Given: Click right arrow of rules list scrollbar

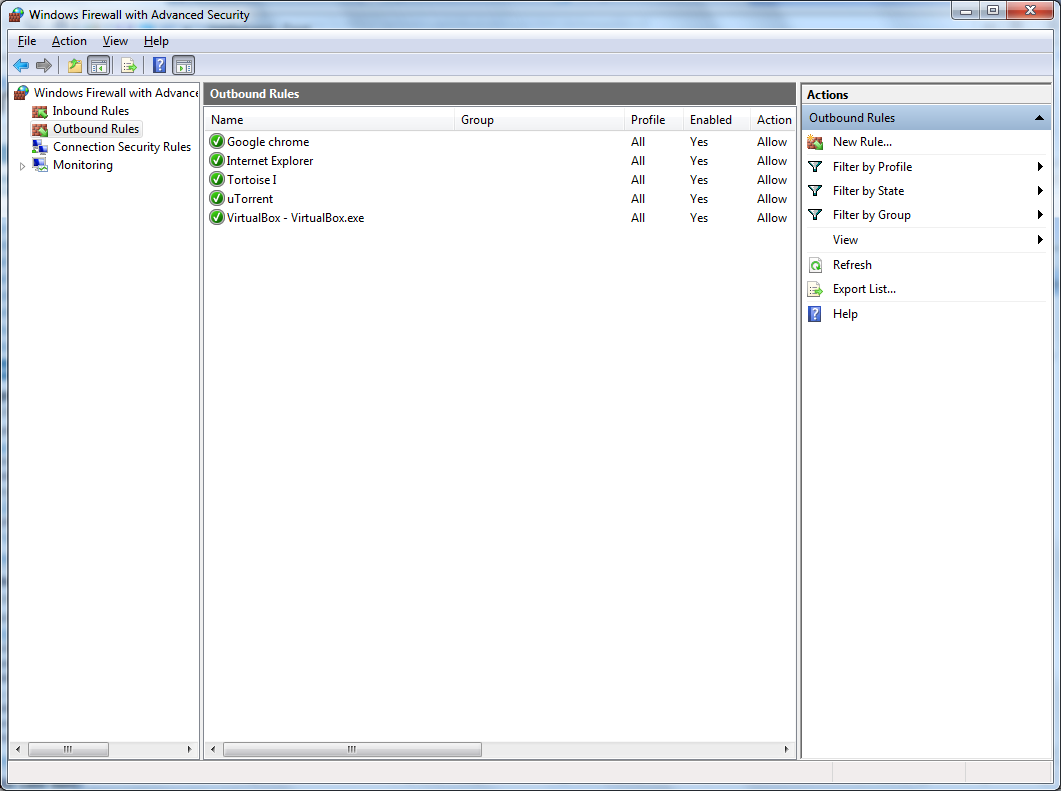Looking at the screenshot, I should (x=786, y=749).
